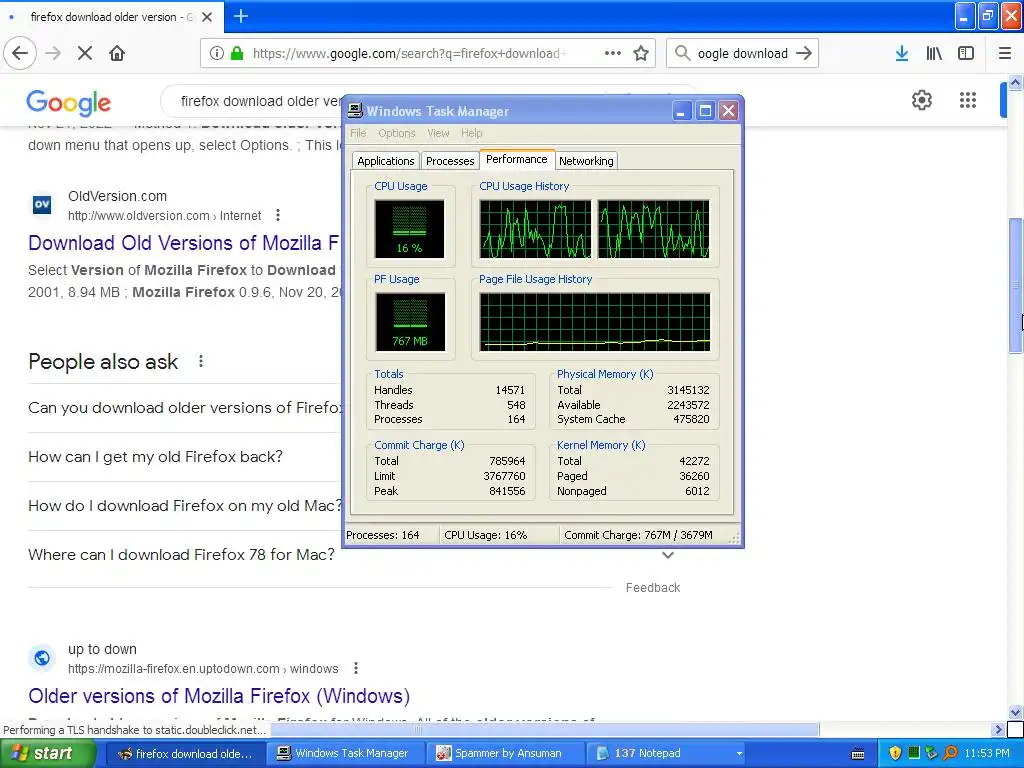Click the Firefox search box text 'oogle download'
This screenshot has height=768, width=1024.
[x=743, y=54]
